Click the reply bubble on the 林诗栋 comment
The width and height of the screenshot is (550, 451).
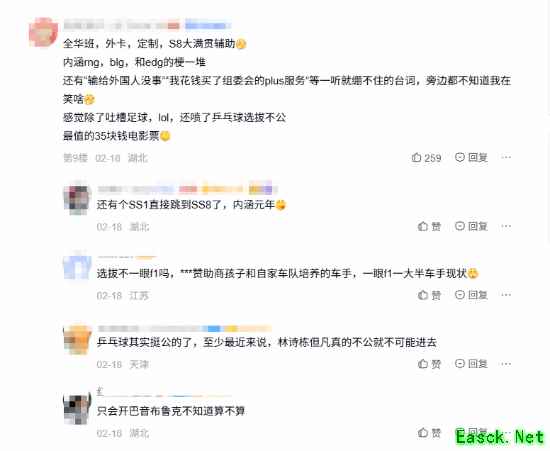460,363
